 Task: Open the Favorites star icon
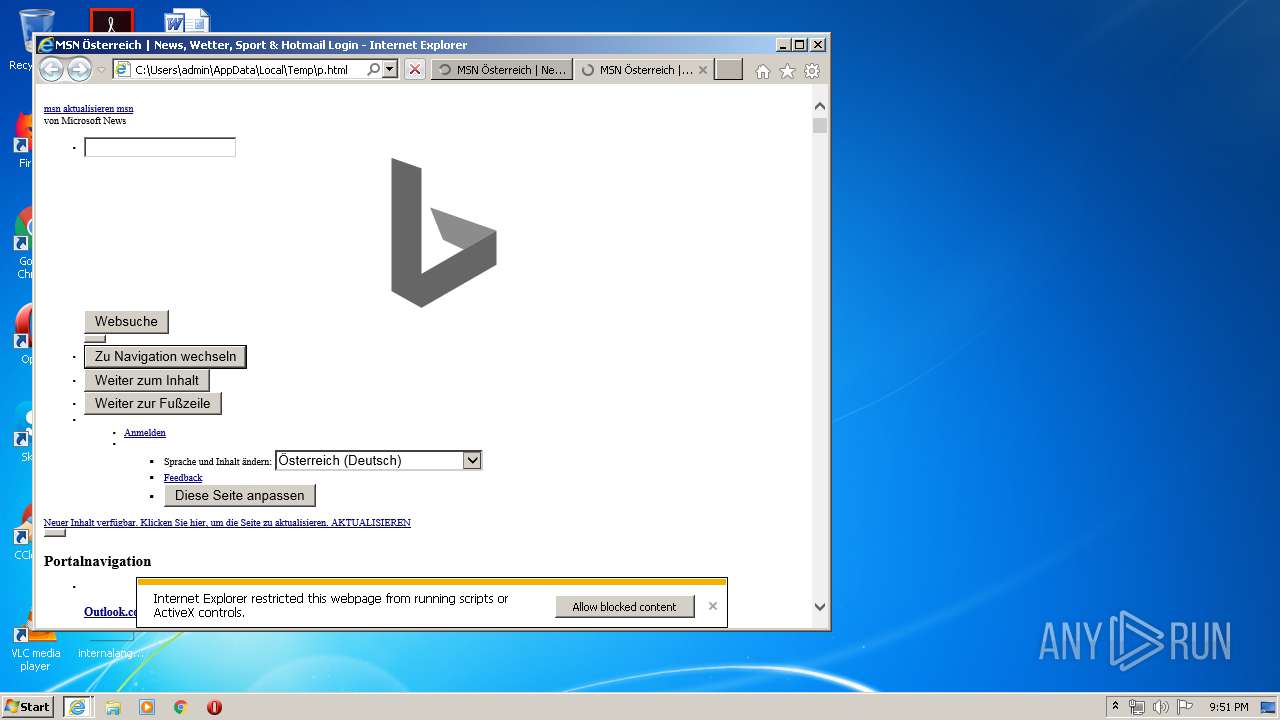788,71
